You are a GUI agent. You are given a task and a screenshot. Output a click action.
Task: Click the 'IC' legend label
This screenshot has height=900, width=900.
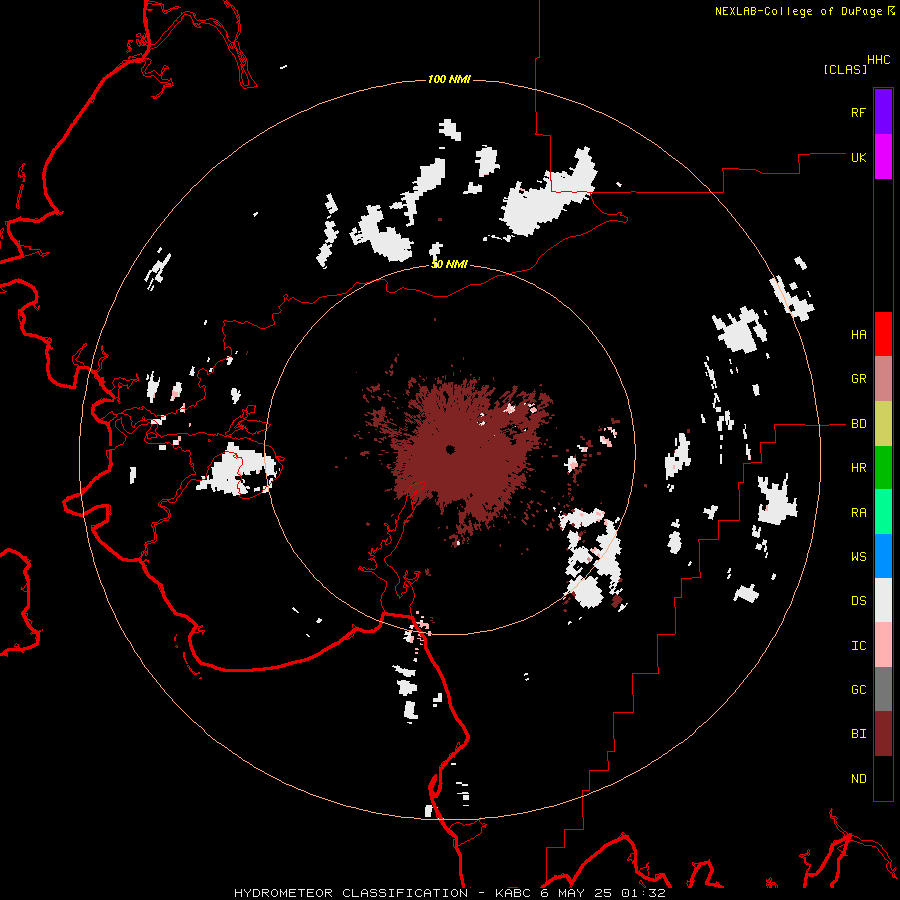(x=858, y=646)
